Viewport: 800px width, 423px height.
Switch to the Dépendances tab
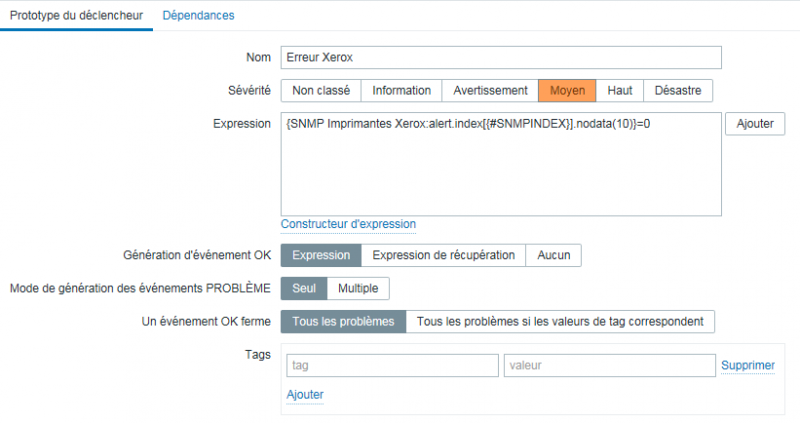(198, 15)
